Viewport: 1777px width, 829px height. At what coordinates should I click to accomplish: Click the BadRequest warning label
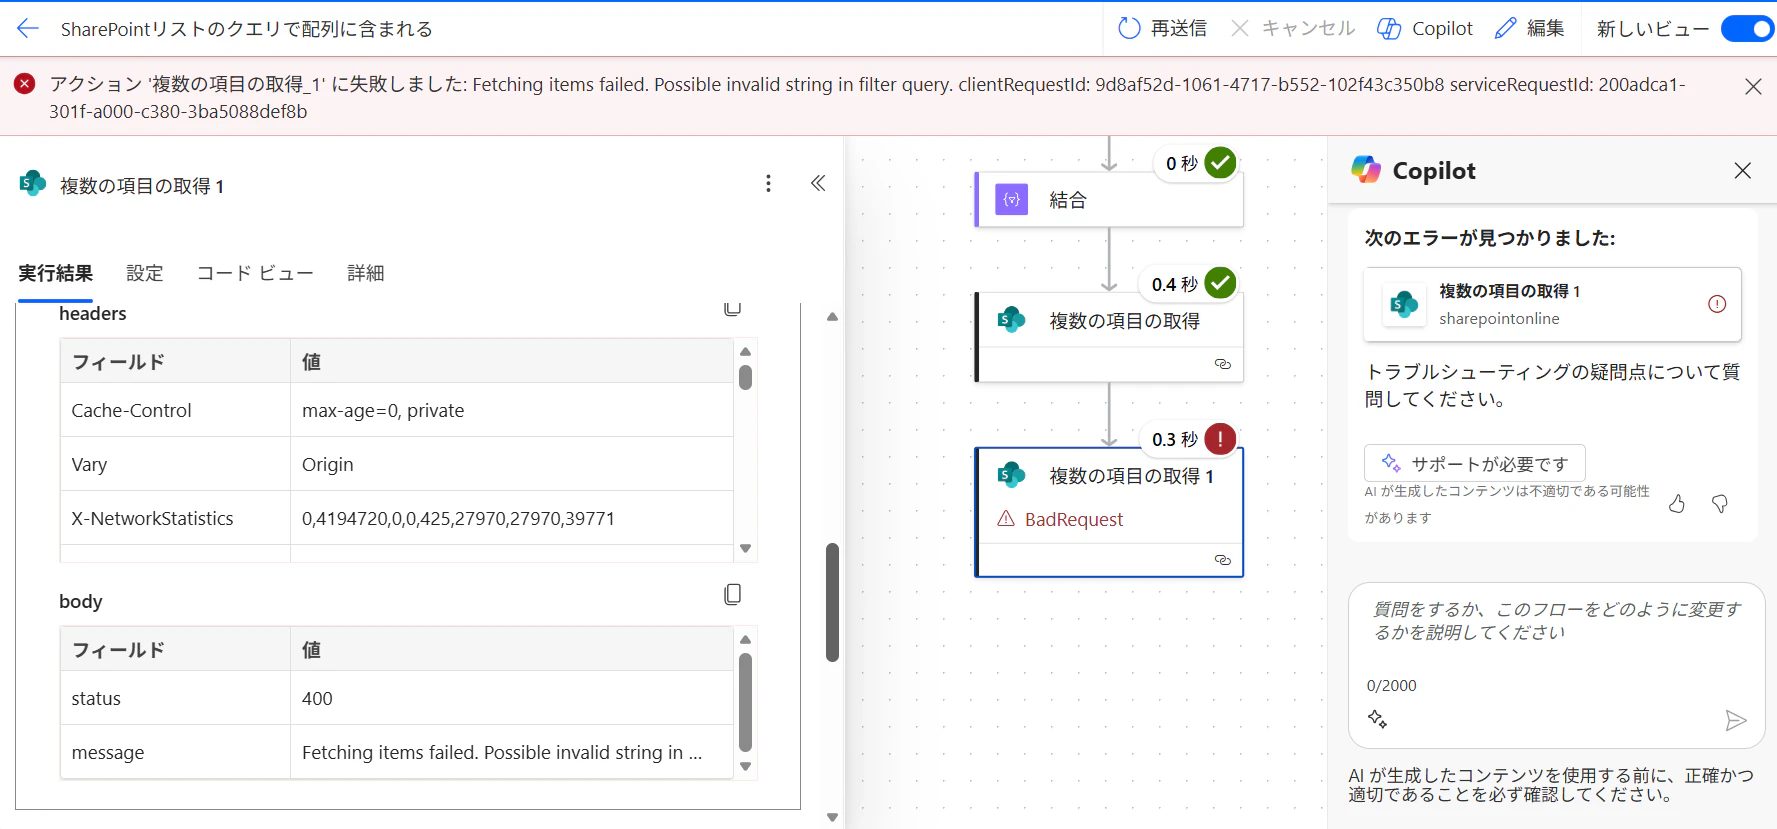[1060, 519]
